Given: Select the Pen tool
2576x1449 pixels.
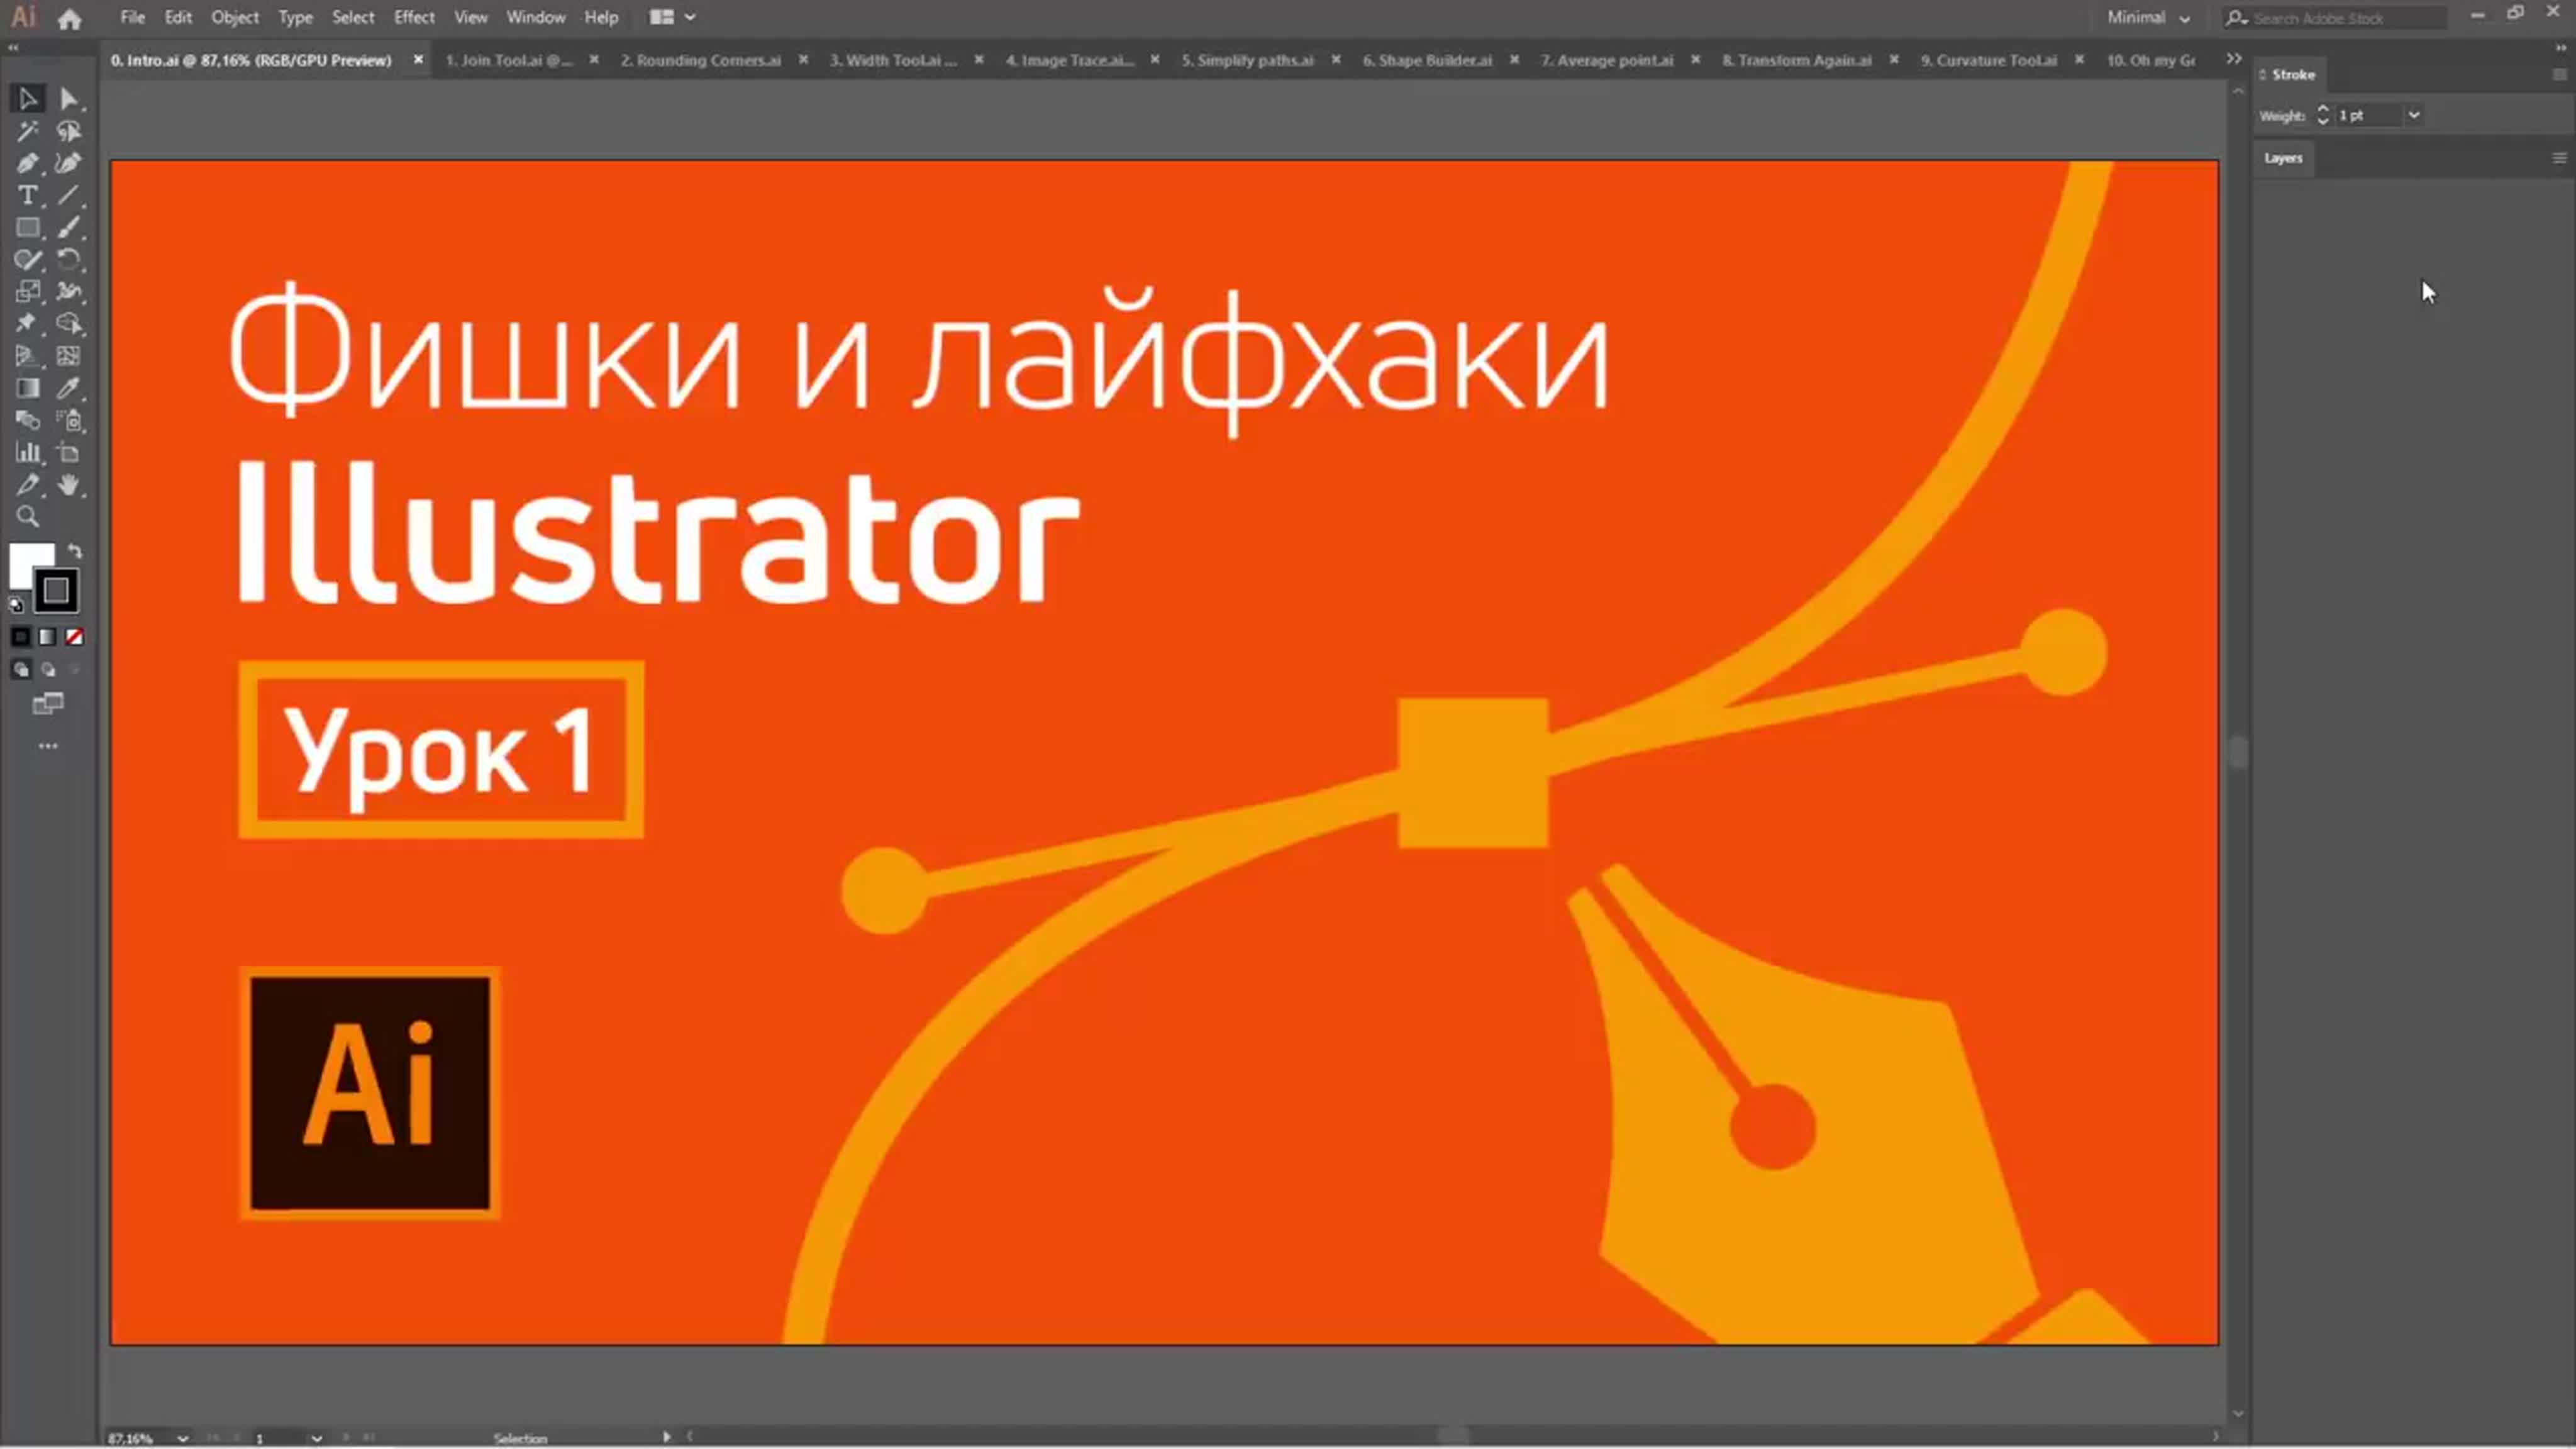Looking at the screenshot, I should point(27,163).
